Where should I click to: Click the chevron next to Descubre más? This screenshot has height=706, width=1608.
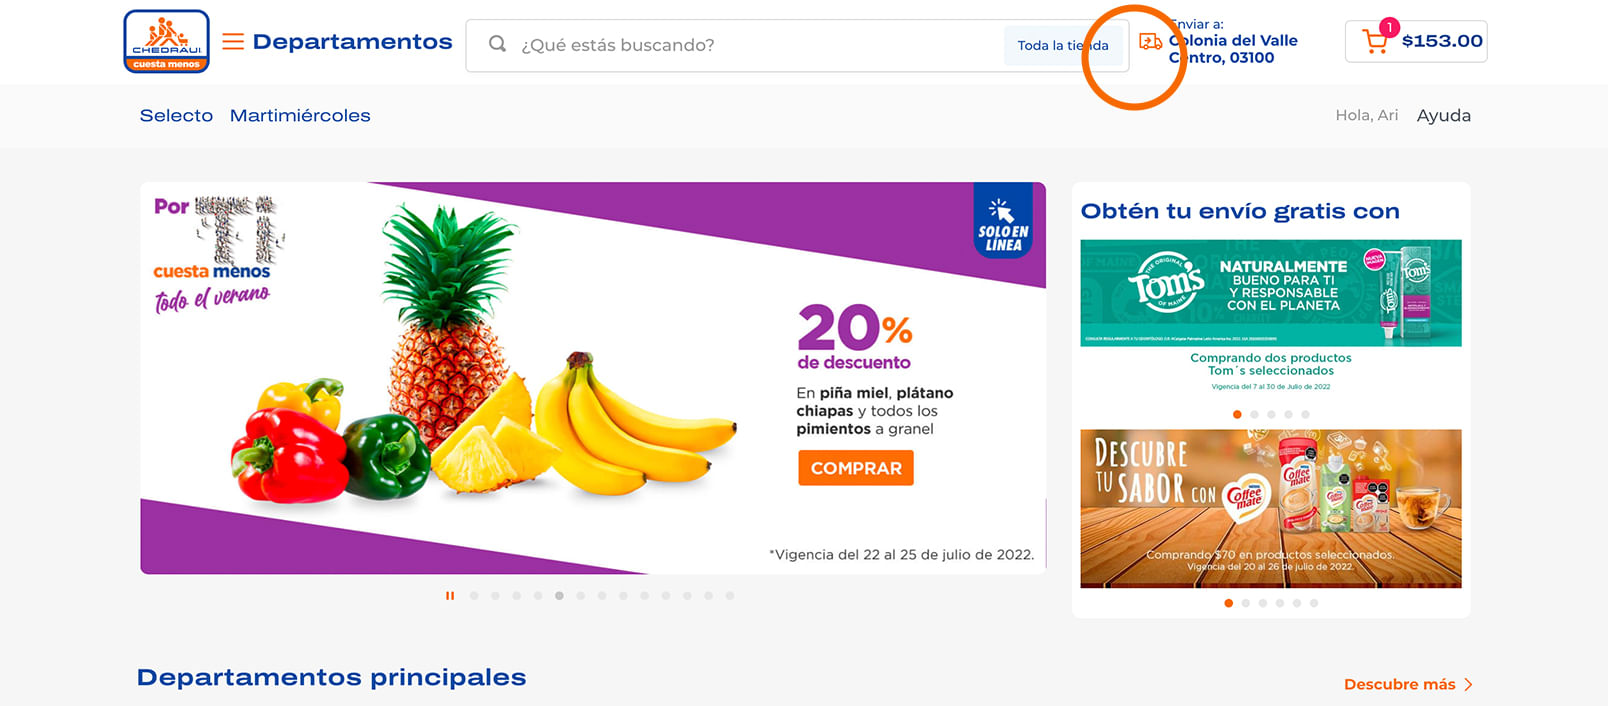pos(1468,685)
